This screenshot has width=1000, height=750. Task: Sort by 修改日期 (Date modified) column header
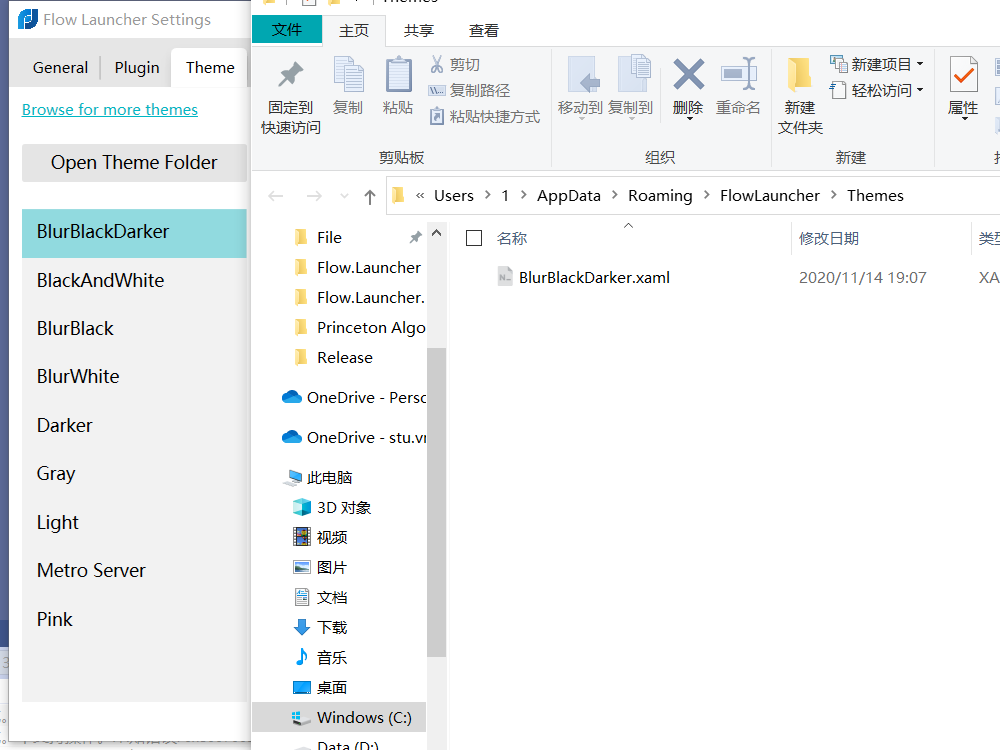829,239
